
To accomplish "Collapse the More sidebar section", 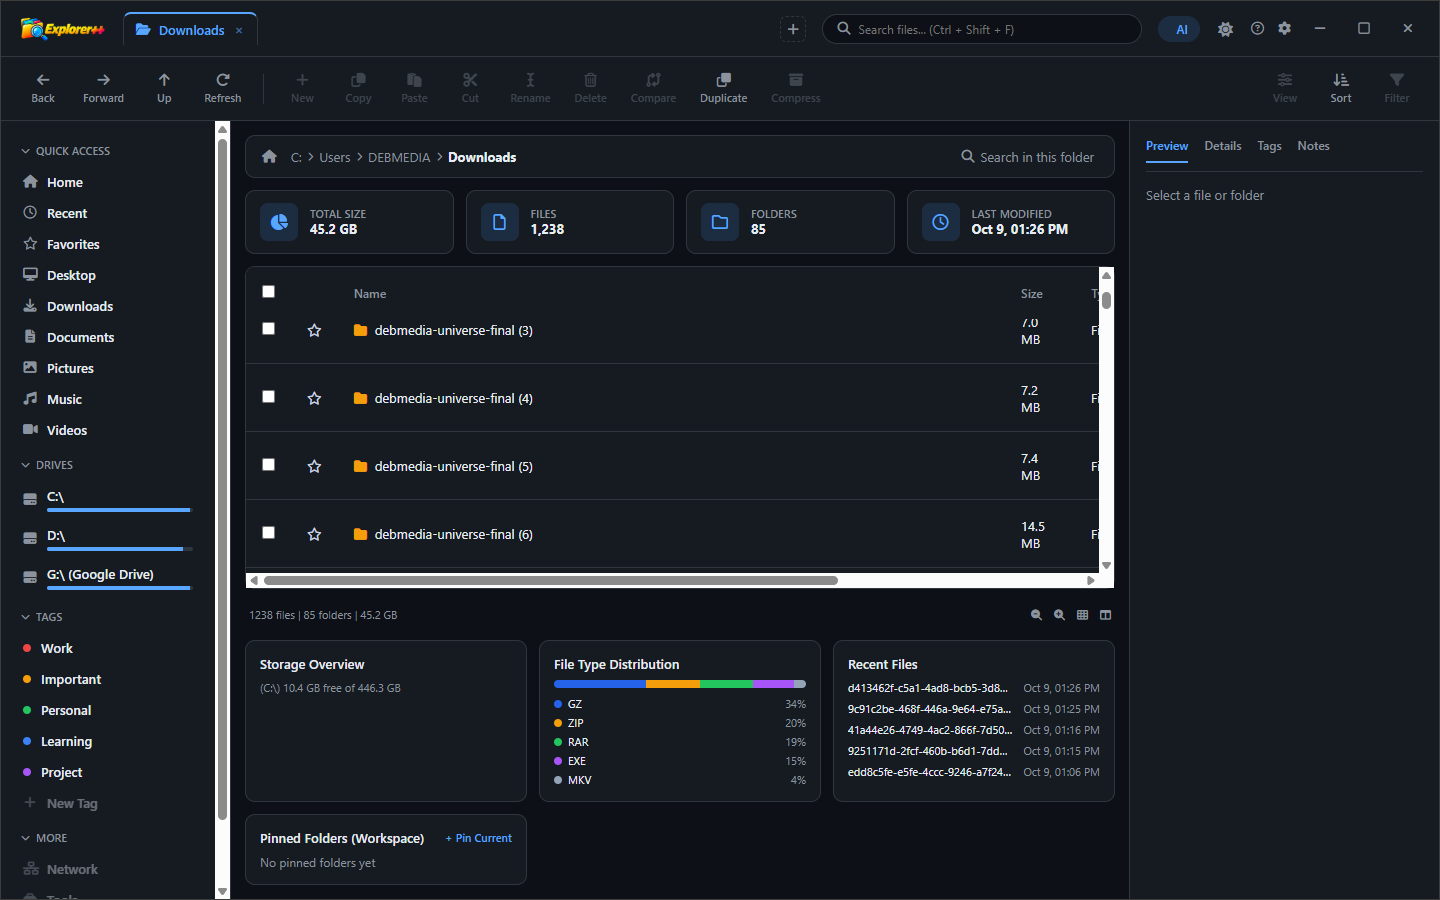I will point(44,838).
